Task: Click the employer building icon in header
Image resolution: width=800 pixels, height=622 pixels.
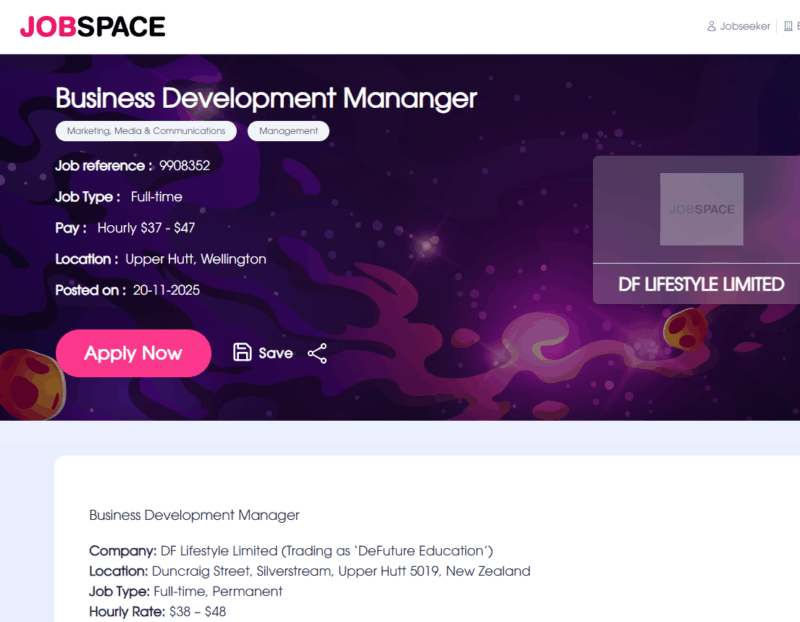Action: (x=789, y=26)
